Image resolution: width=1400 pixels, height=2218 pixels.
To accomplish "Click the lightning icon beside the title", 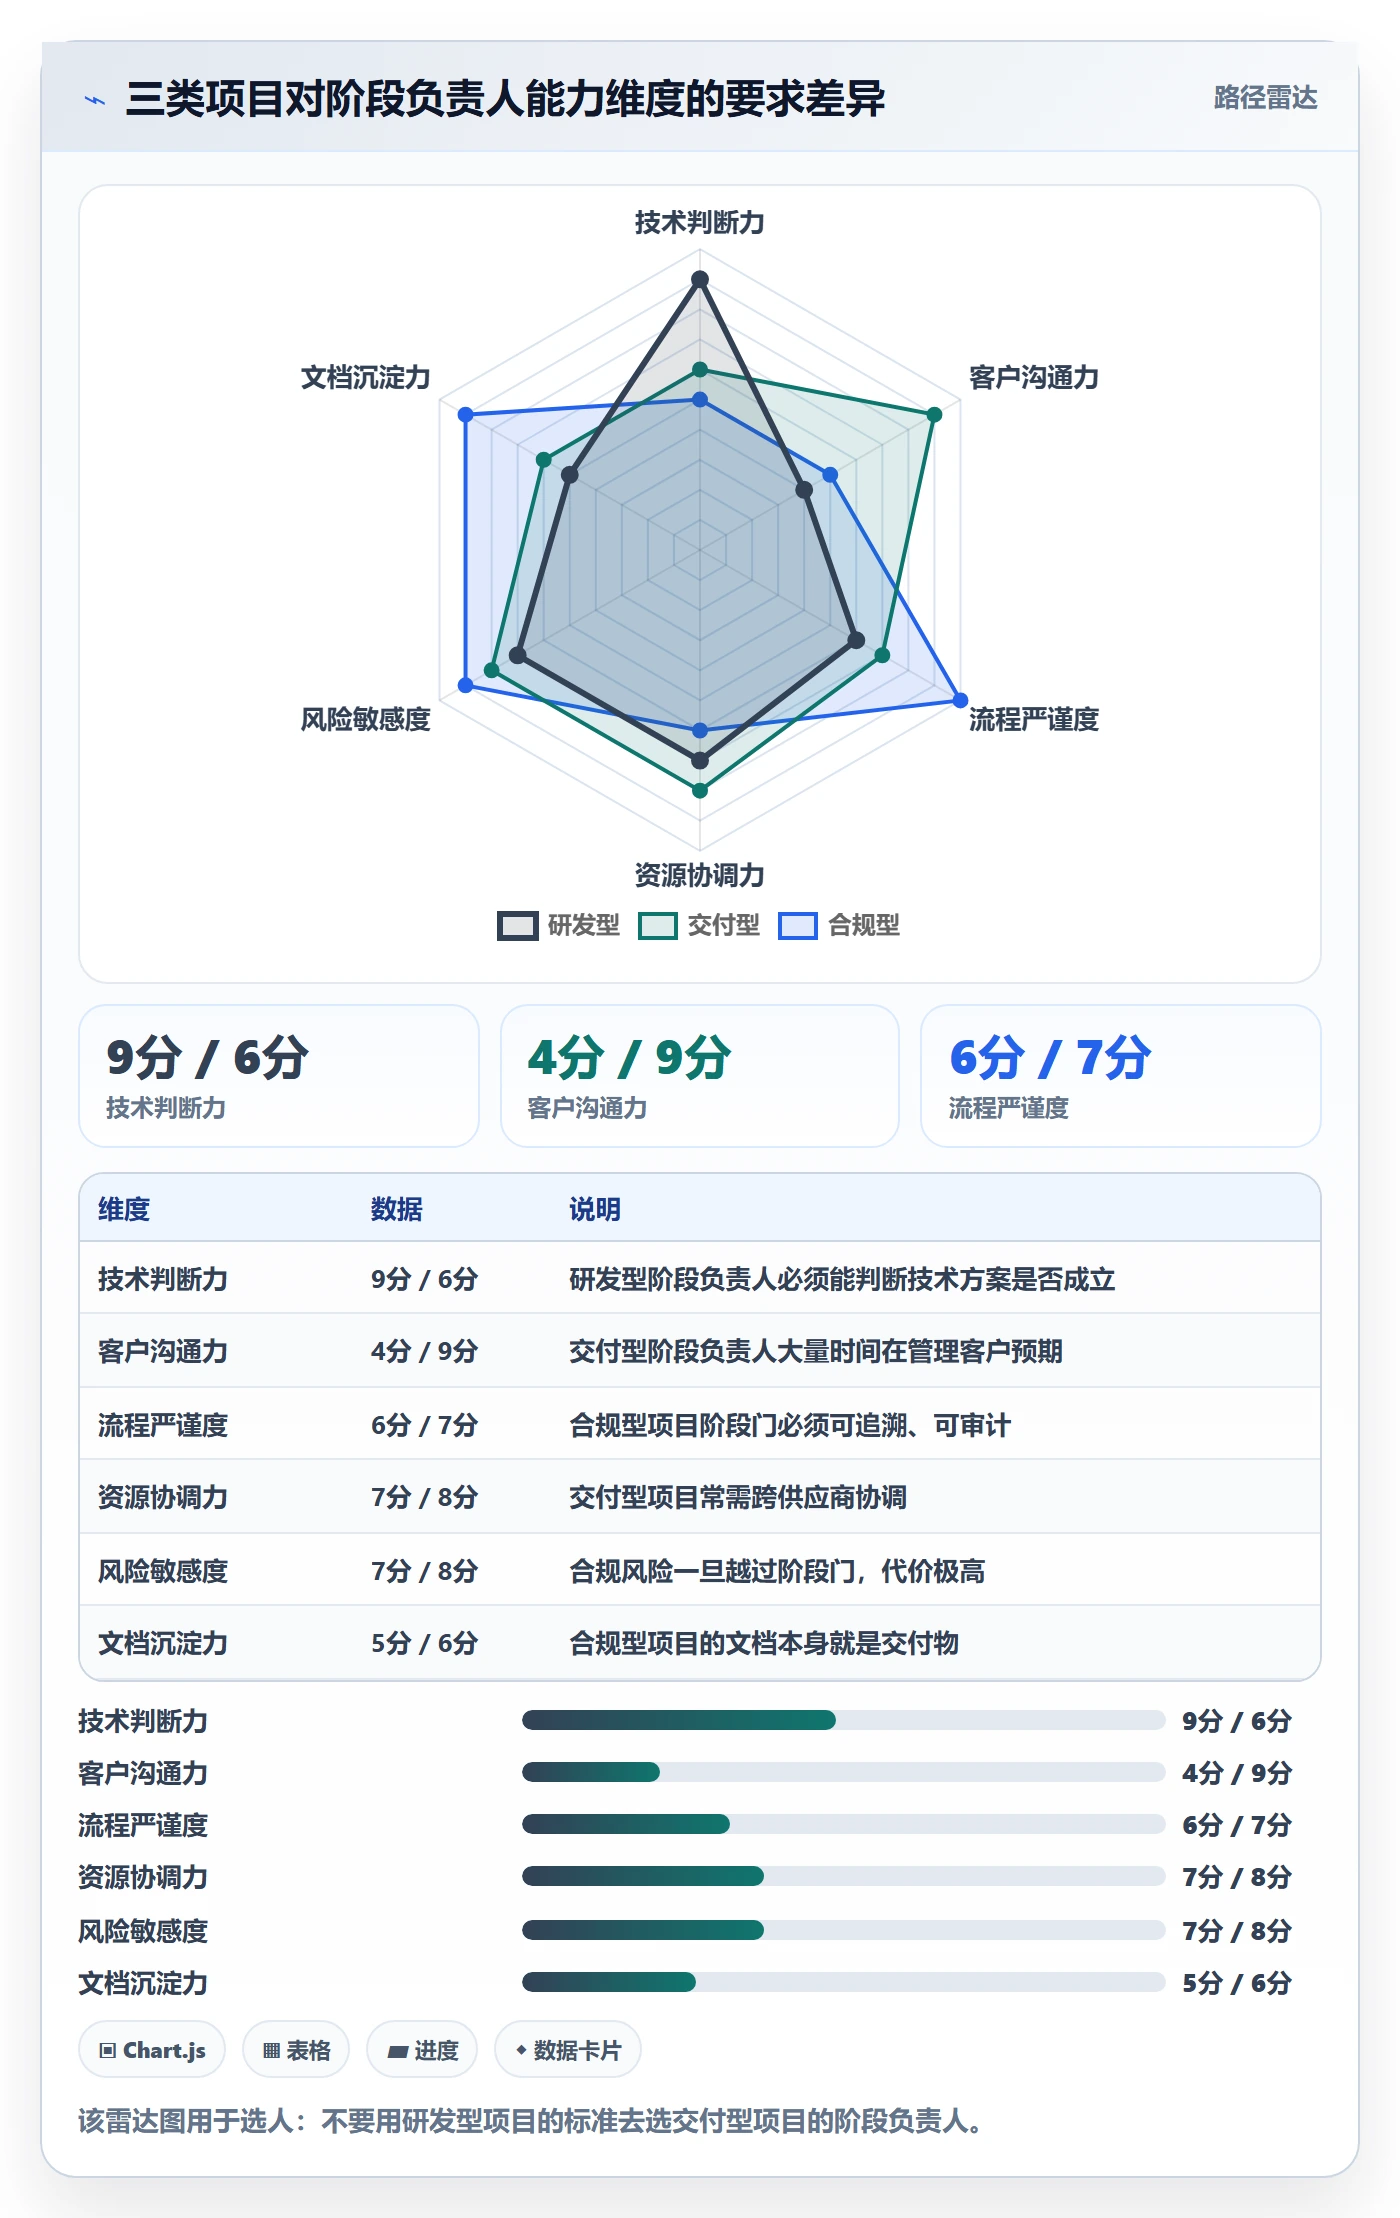I will [x=95, y=100].
